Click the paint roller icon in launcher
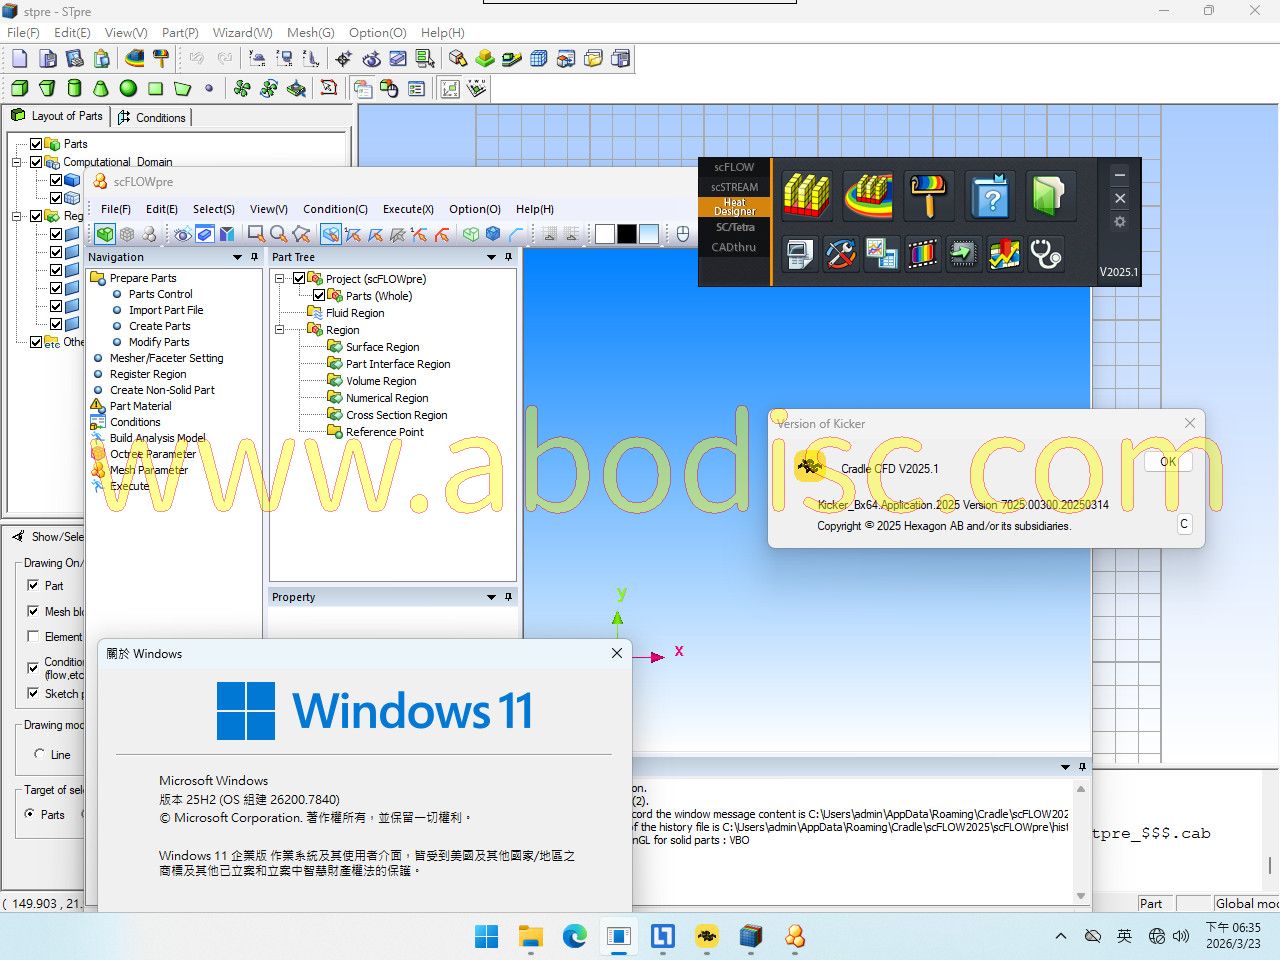The image size is (1280, 960). pos(927,195)
